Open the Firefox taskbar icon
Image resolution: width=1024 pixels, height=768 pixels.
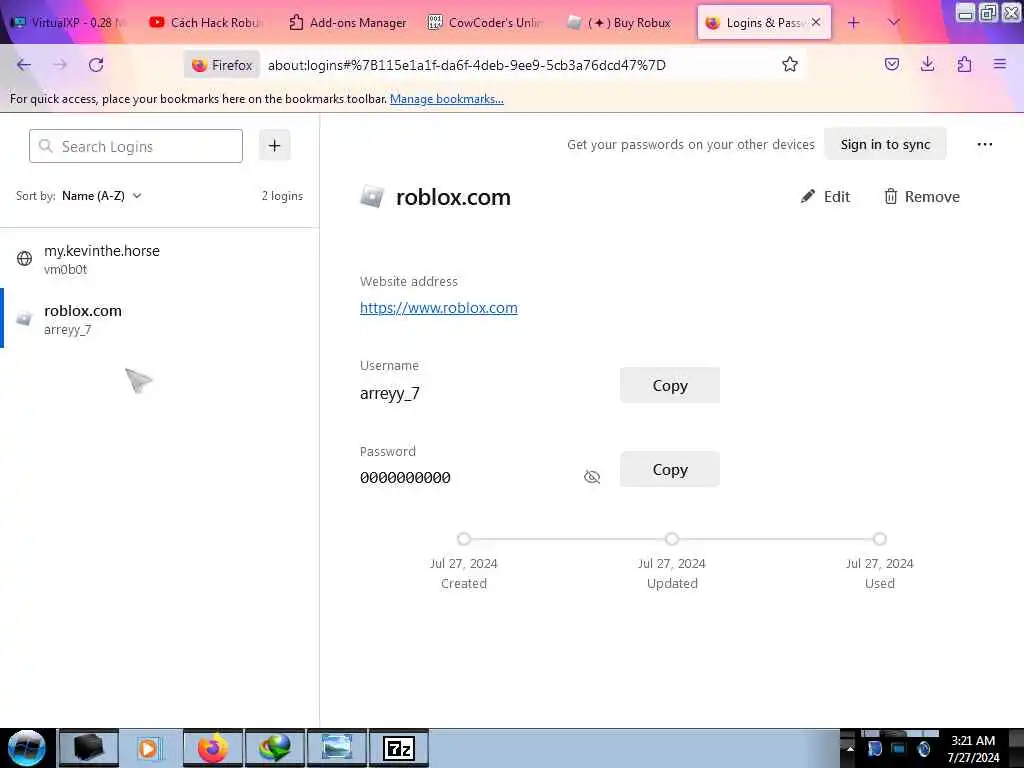point(213,748)
